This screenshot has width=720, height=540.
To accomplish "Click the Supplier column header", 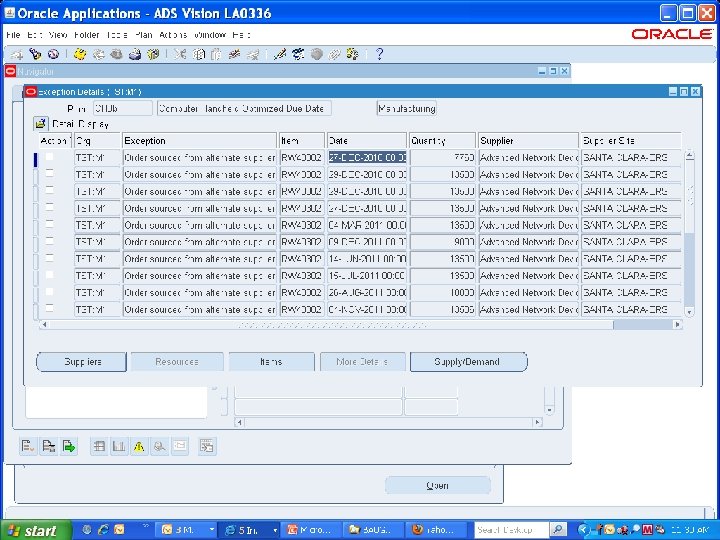I will point(528,141).
